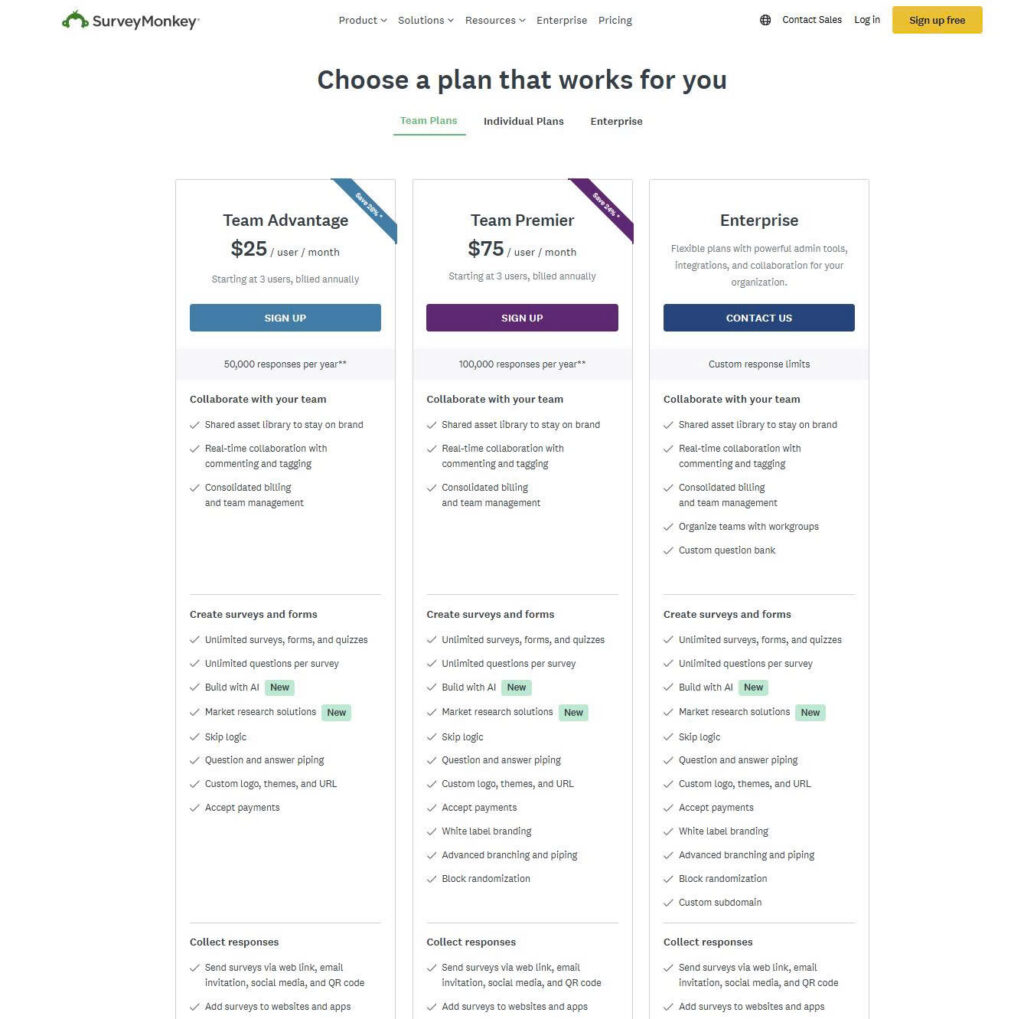Click the yellow Sign up free button
Screen dimensions: 1024x1019
936,19
